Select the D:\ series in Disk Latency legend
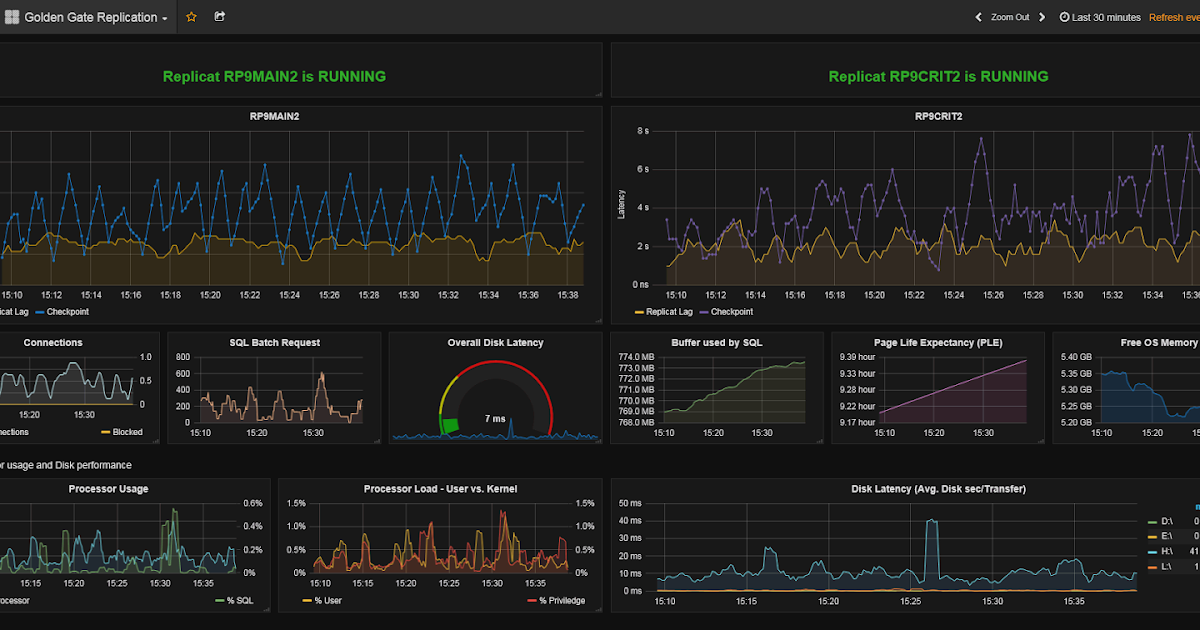This screenshot has width=1200, height=630. pos(1169,519)
